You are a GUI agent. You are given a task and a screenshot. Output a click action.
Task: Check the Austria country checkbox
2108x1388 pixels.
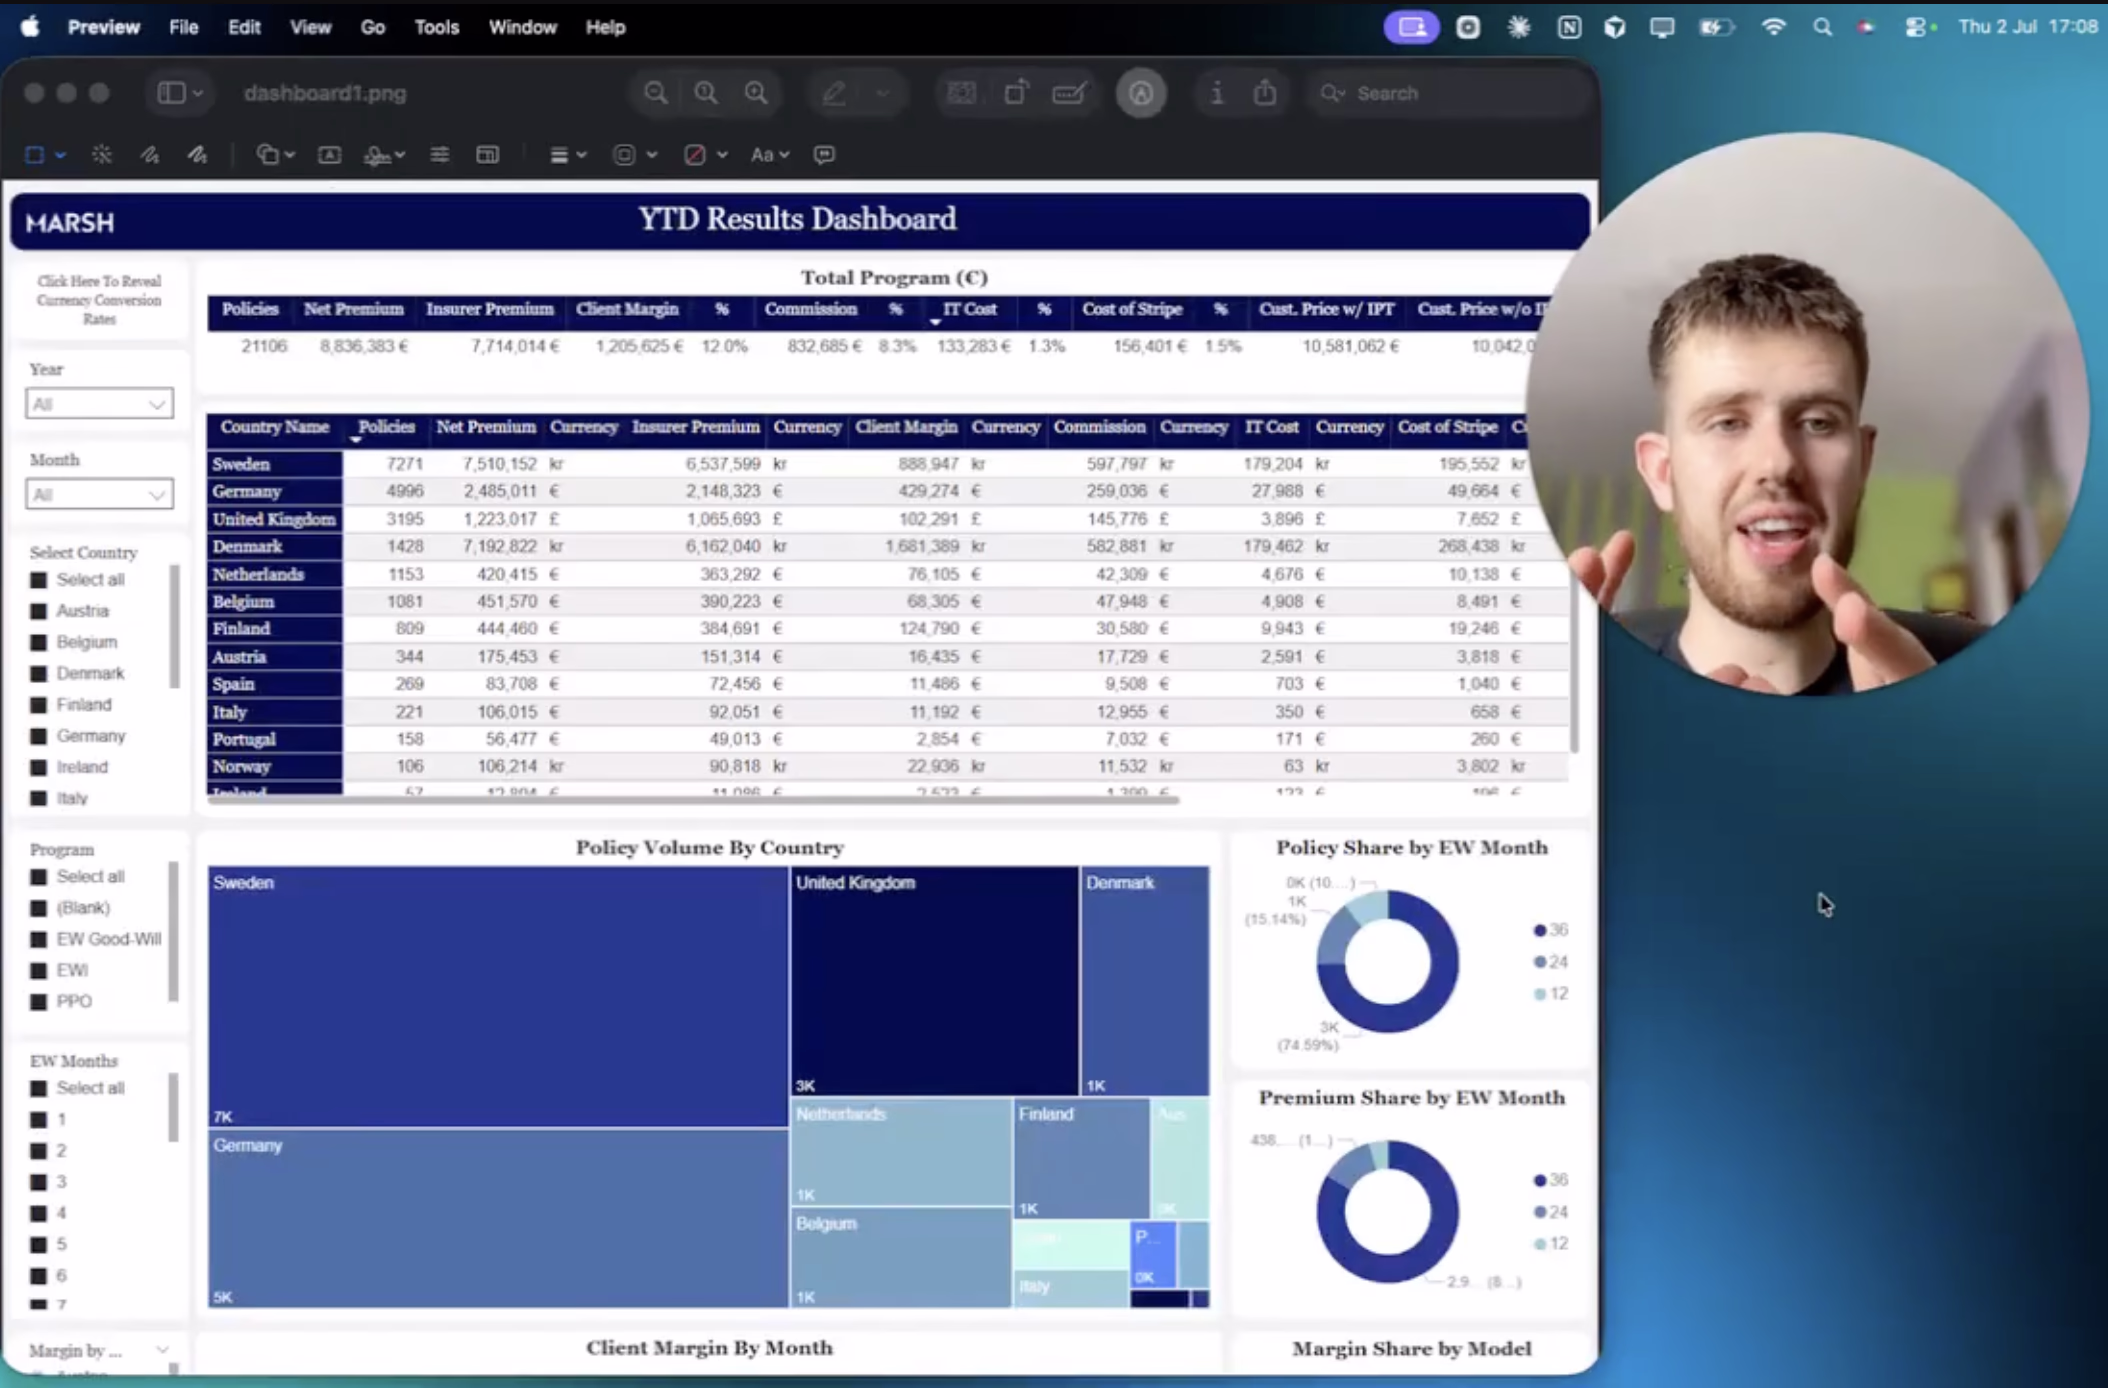[x=39, y=611]
